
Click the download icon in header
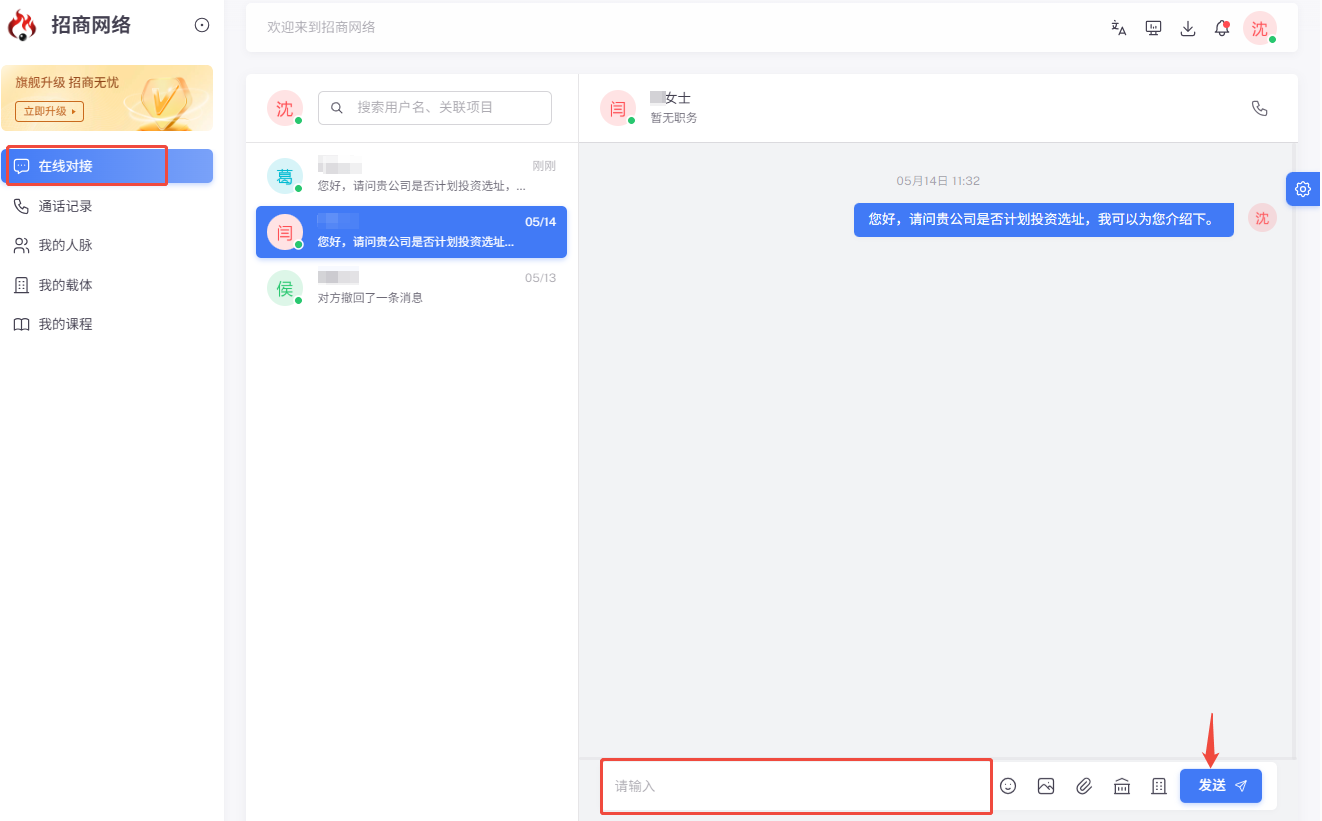click(x=1188, y=28)
